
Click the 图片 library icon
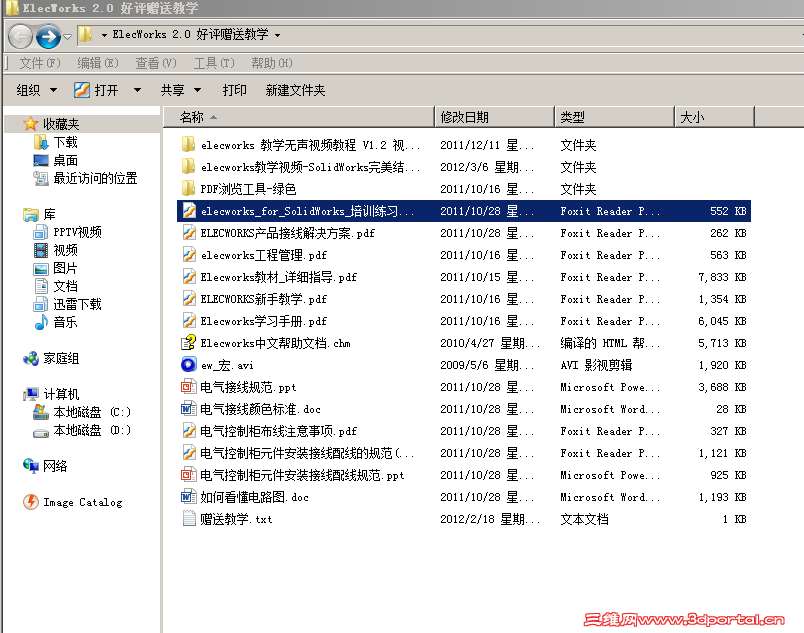41,269
